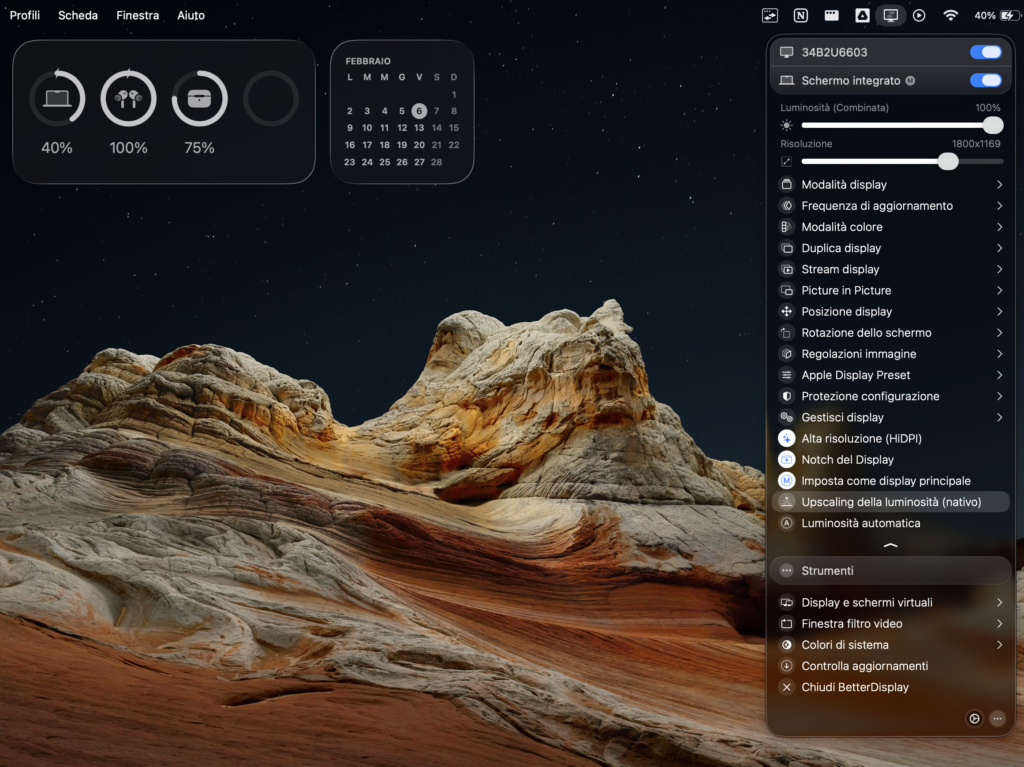Open the Finestra menu
The height and width of the screenshot is (767, 1024).
coord(137,15)
